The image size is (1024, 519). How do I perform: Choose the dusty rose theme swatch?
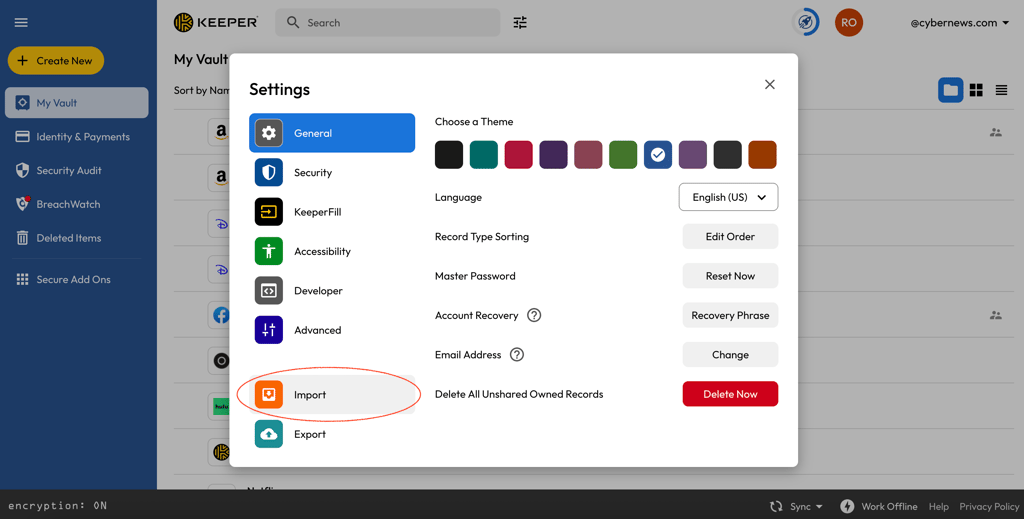point(588,155)
